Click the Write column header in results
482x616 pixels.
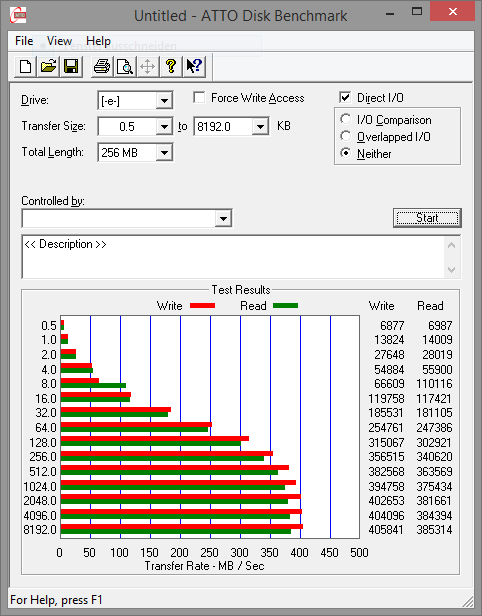381,306
